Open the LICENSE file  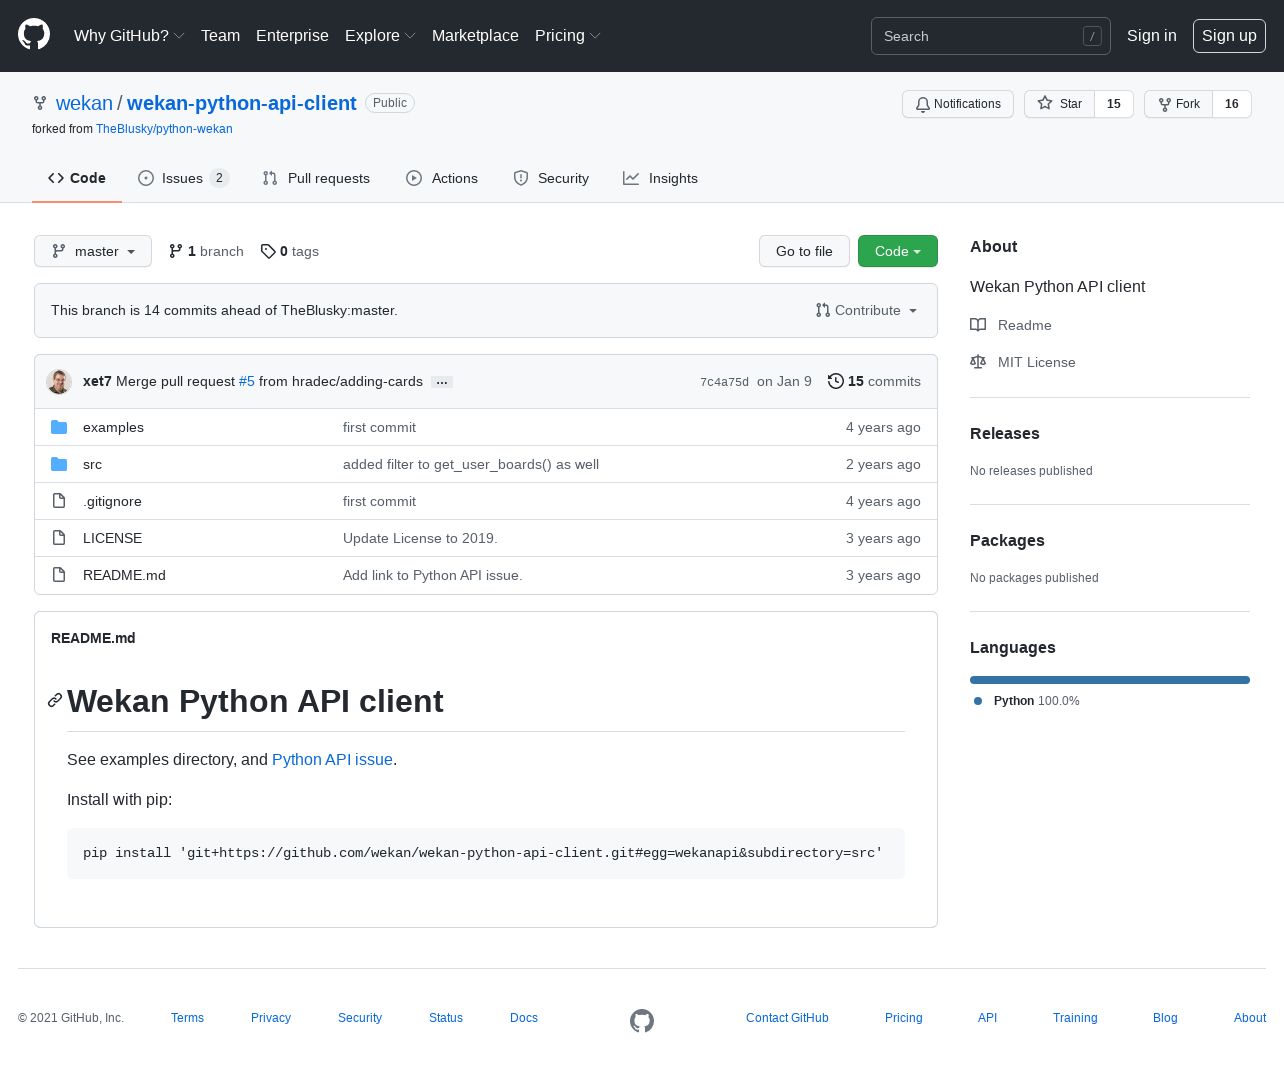coord(112,538)
